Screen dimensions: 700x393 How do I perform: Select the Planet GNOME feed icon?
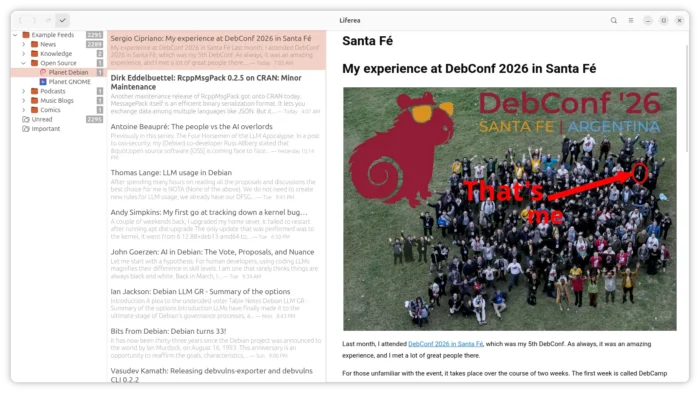[x=43, y=82]
